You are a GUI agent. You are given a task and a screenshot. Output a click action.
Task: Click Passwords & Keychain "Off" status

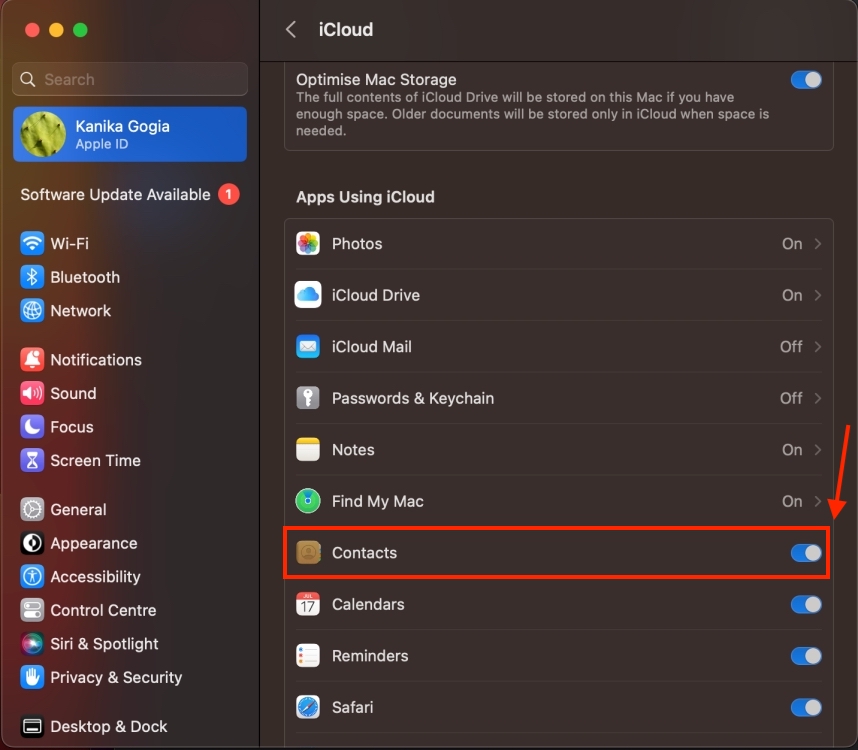pyautogui.click(x=791, y=398)
